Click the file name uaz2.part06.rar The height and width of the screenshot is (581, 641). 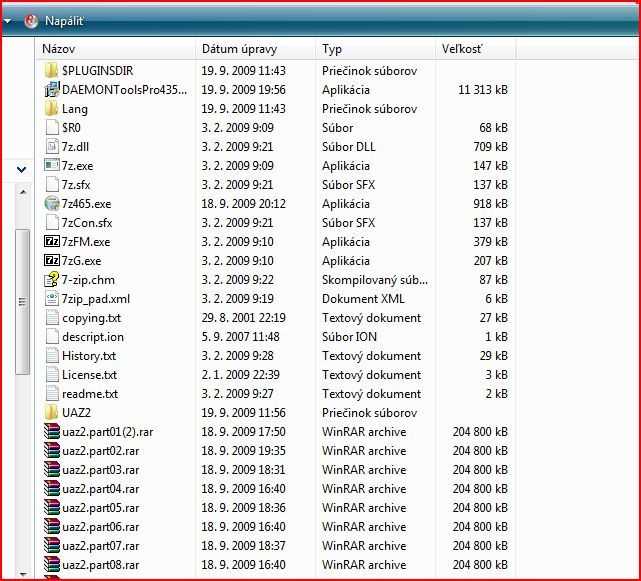coord(101,527)
